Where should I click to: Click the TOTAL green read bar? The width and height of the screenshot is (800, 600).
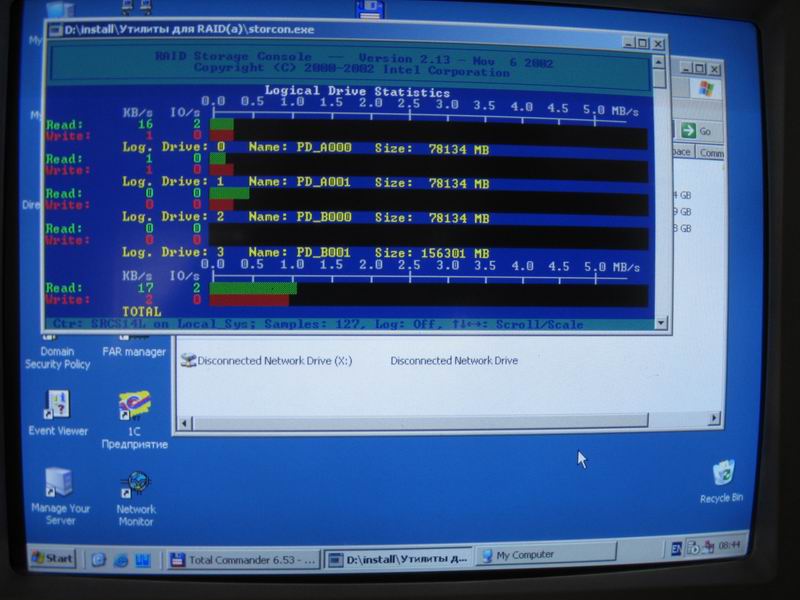253,288
